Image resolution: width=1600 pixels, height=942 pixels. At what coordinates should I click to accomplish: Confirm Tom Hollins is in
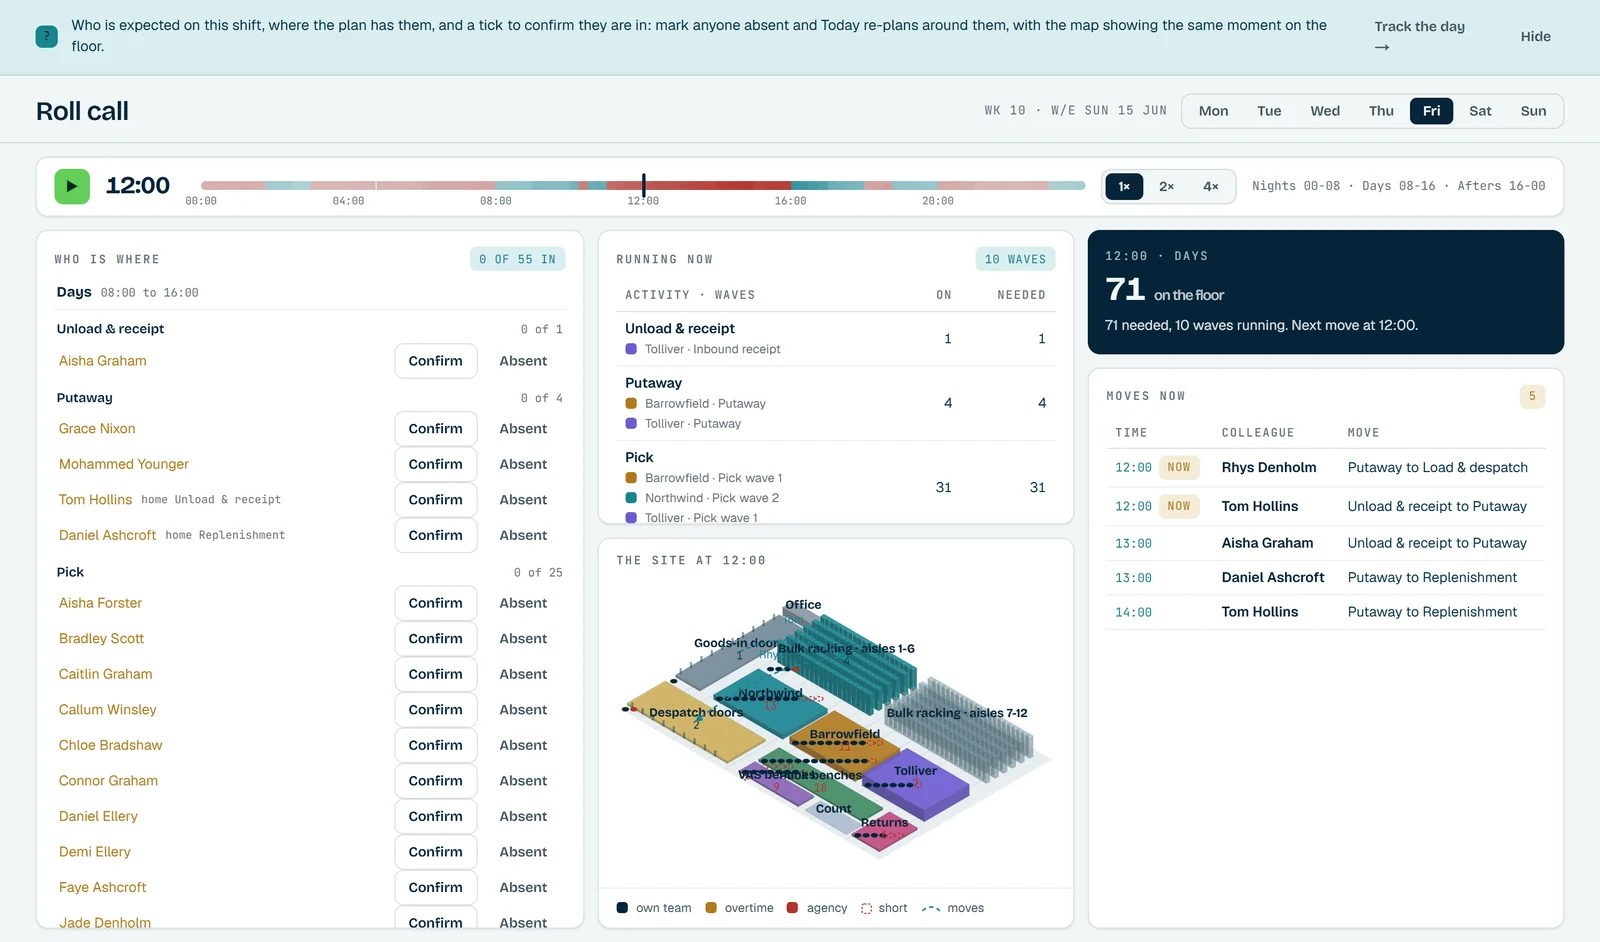[x=435, y=500]
